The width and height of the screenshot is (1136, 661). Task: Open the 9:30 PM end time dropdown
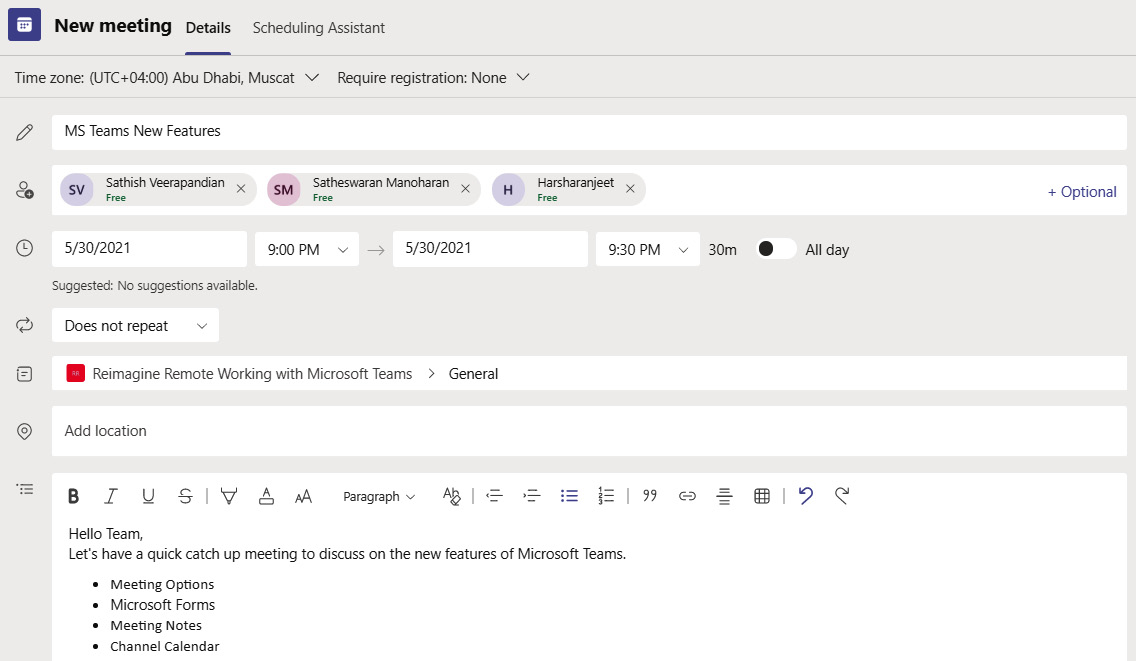click(648, 249)
